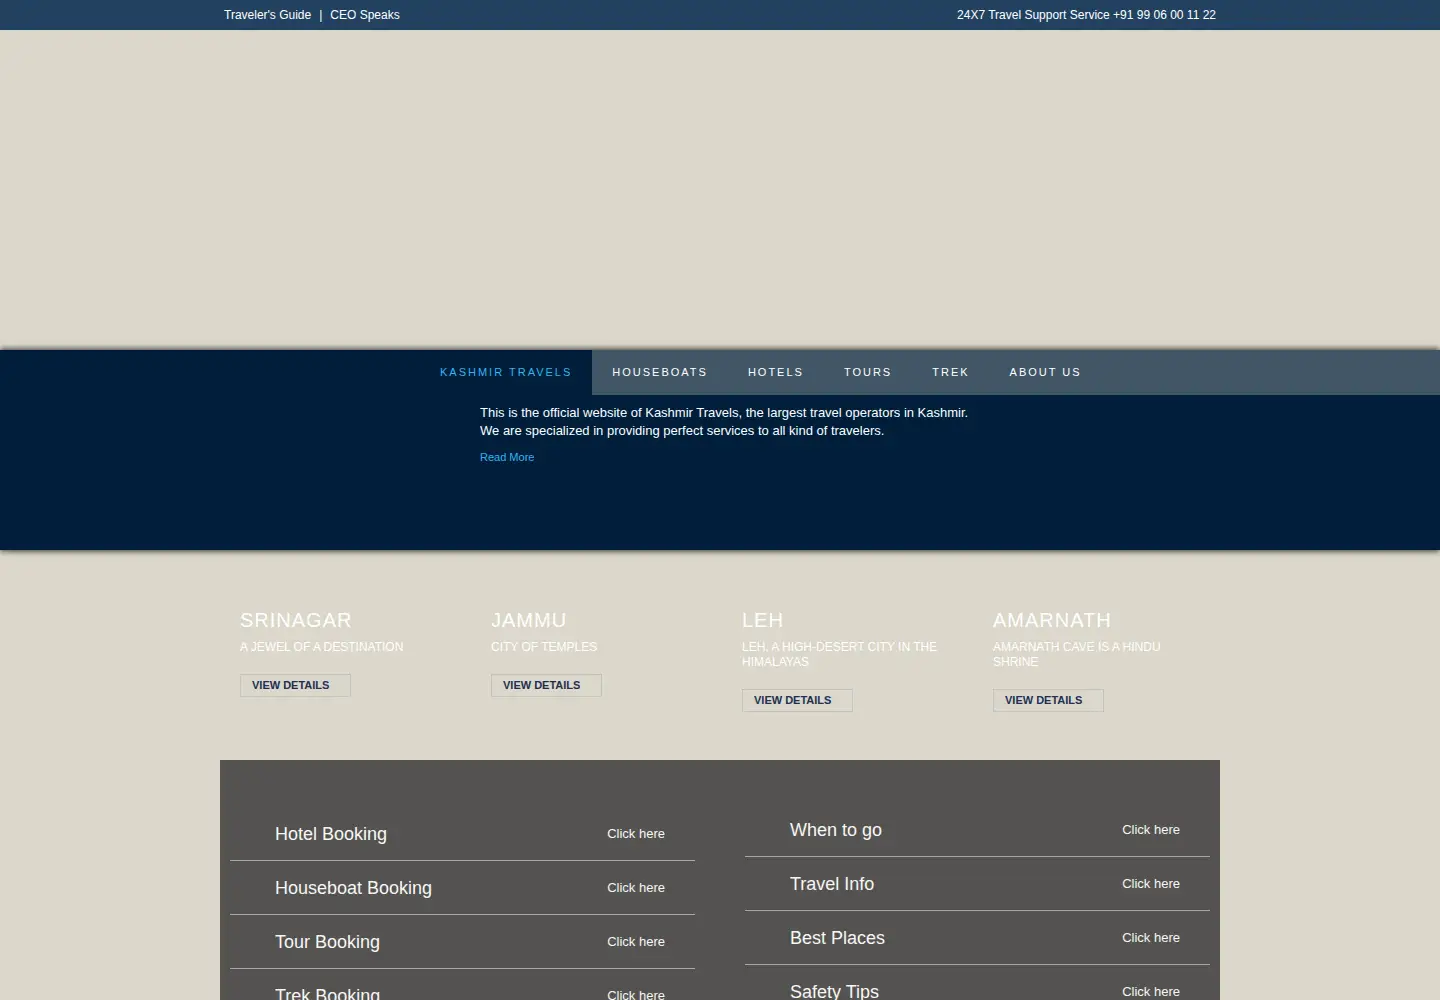Open the CEO Speaks link

click(x=365, y=15)
